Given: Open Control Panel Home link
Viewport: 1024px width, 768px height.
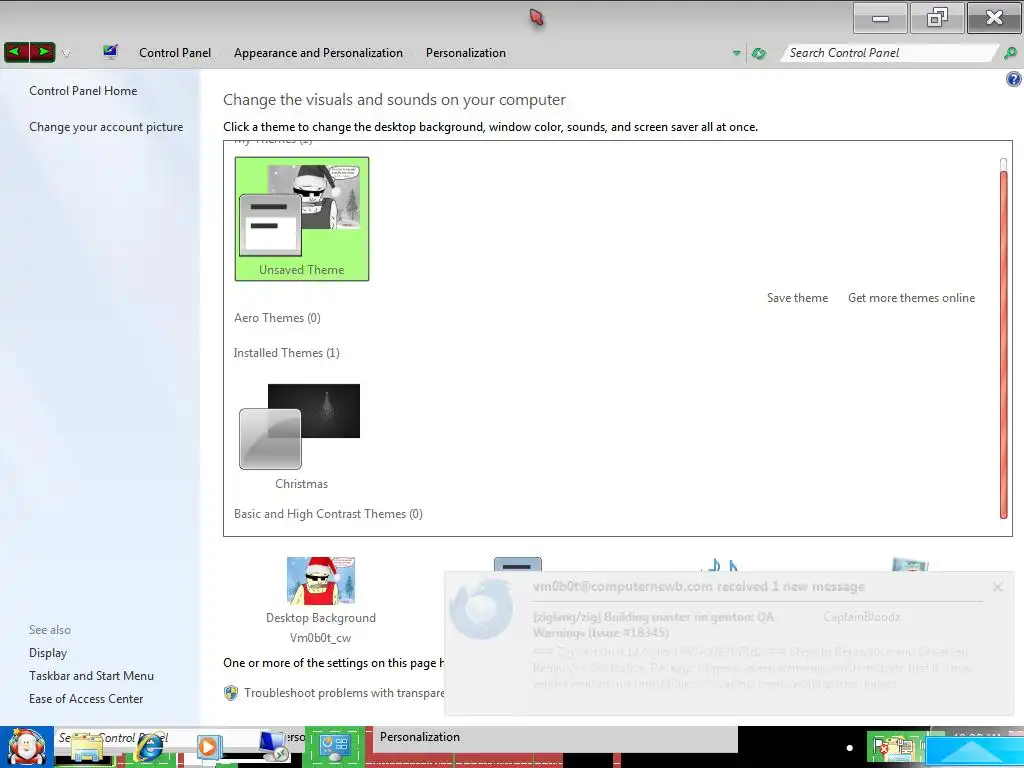Looking at the screenshot, I should 83,91.
